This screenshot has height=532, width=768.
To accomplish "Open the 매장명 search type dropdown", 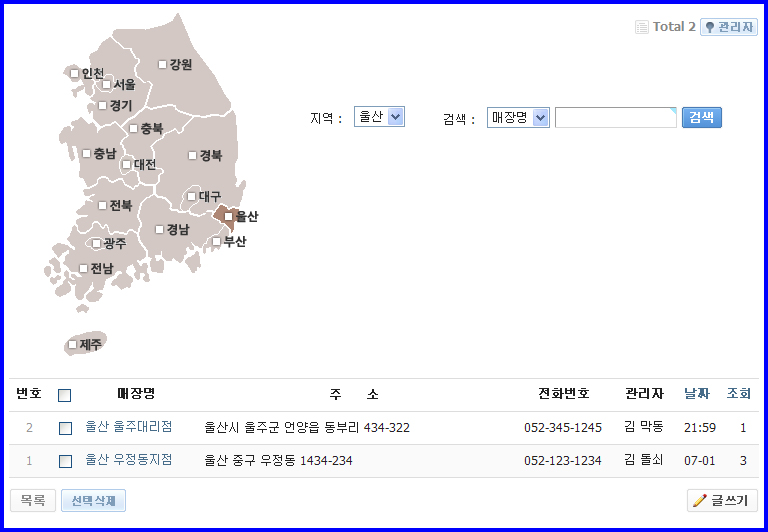I will tap(518, 118).
